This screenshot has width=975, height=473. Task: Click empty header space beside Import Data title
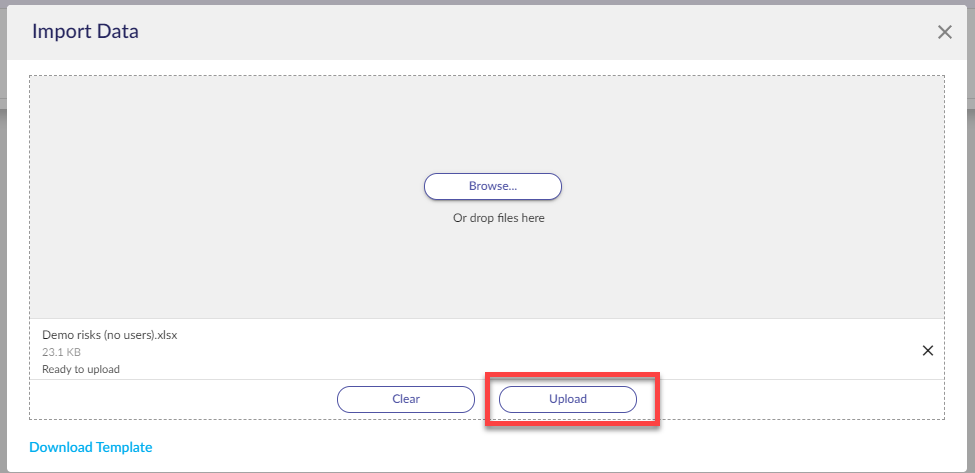pyautogui.click(x=500, y=32)
